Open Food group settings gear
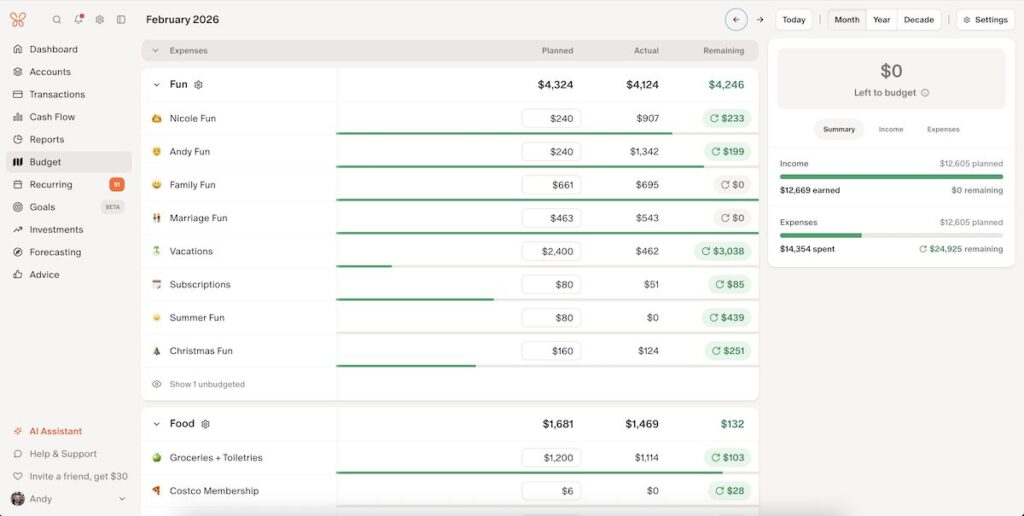The image size is (1024, 516). point(205,424)
